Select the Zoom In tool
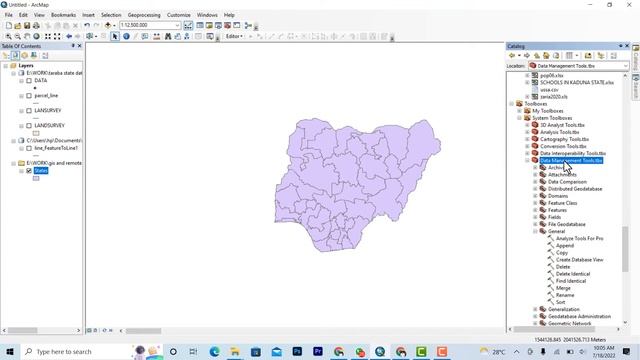The height and width of the screenshot is (360, 640). pos(8,36)
